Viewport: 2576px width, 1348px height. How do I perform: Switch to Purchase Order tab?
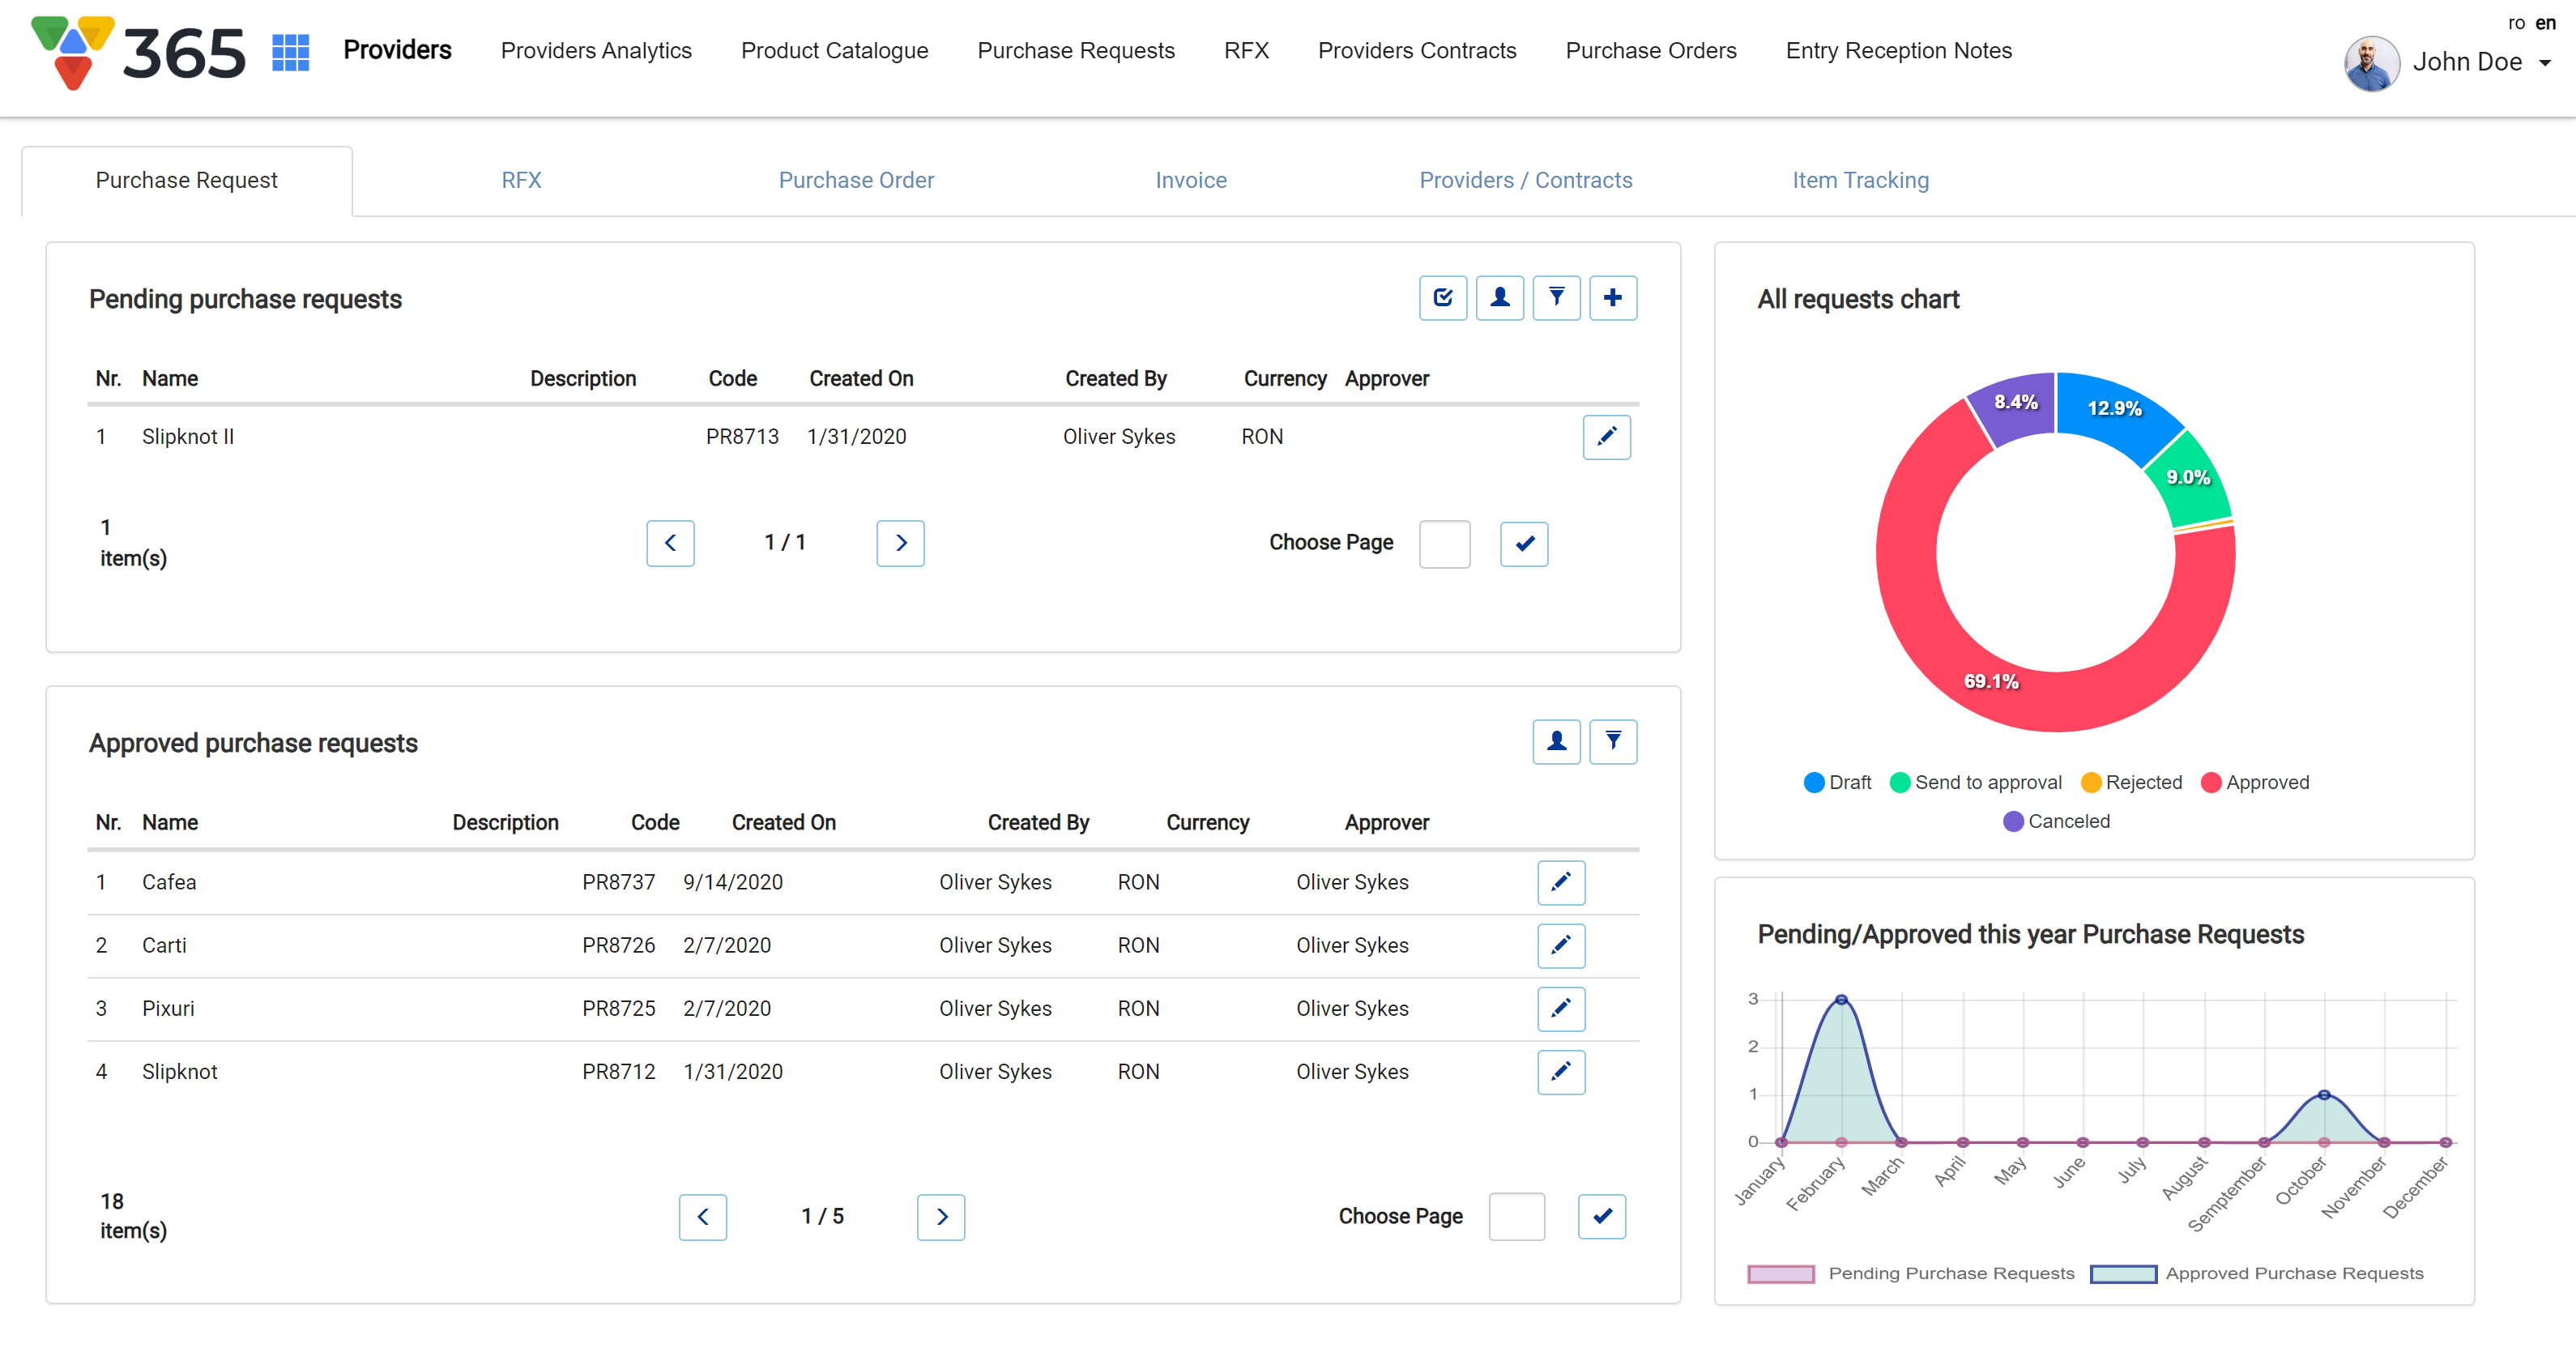(x=856, y=180)
